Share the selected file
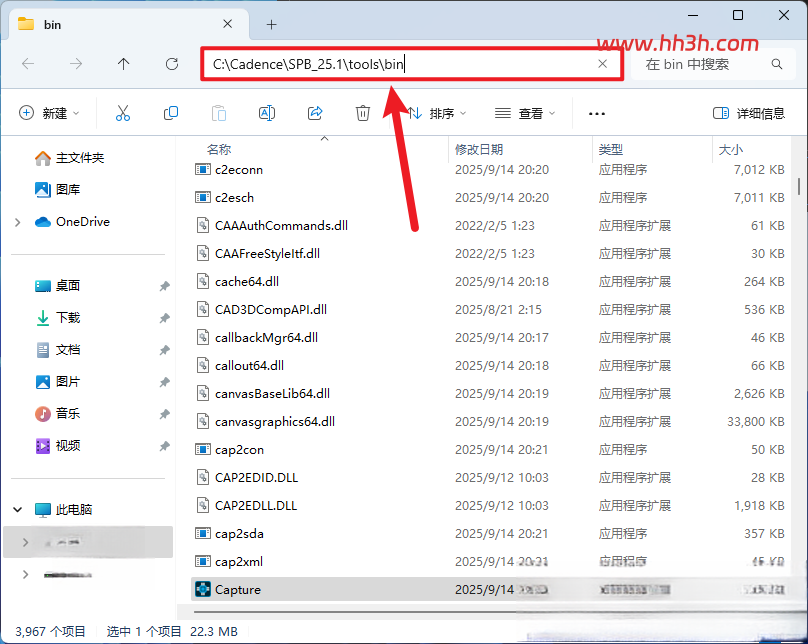 point(315,113)
